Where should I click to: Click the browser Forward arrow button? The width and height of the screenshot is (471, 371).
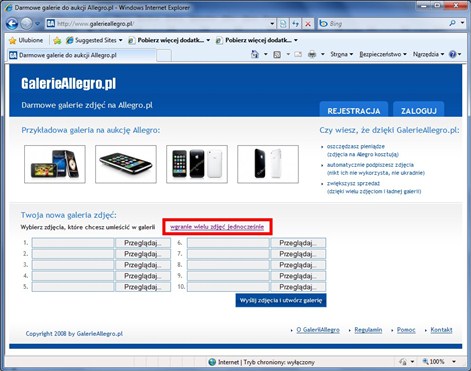[x=27, y=24]
